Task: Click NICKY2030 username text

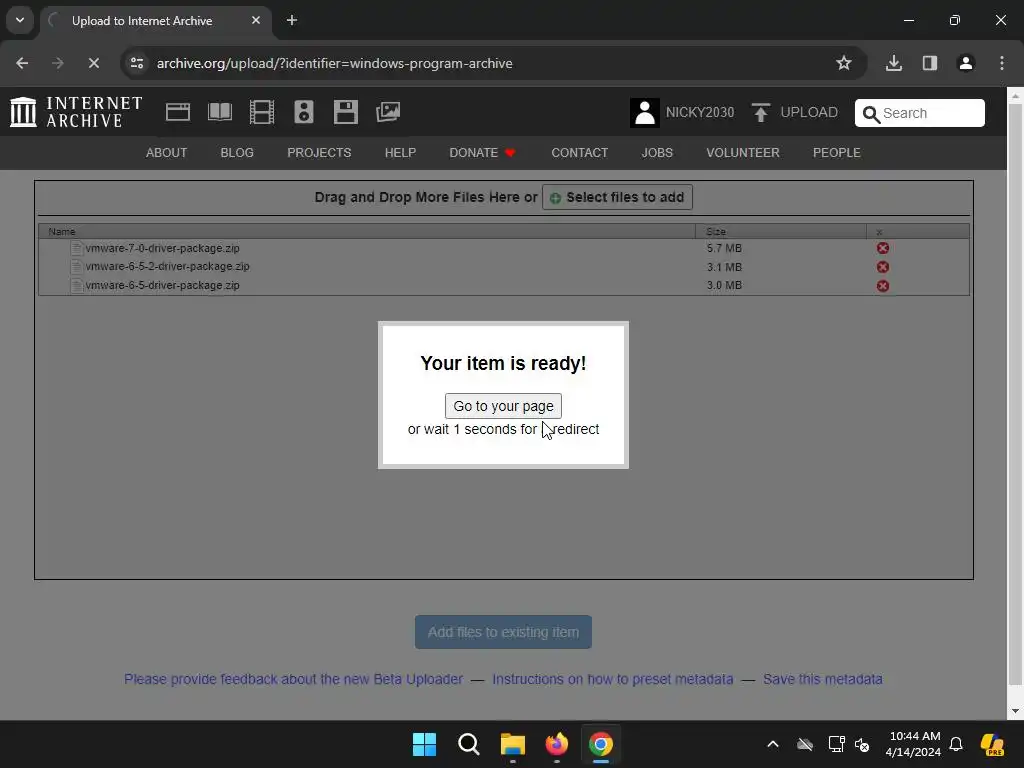Action: [700, 112]
